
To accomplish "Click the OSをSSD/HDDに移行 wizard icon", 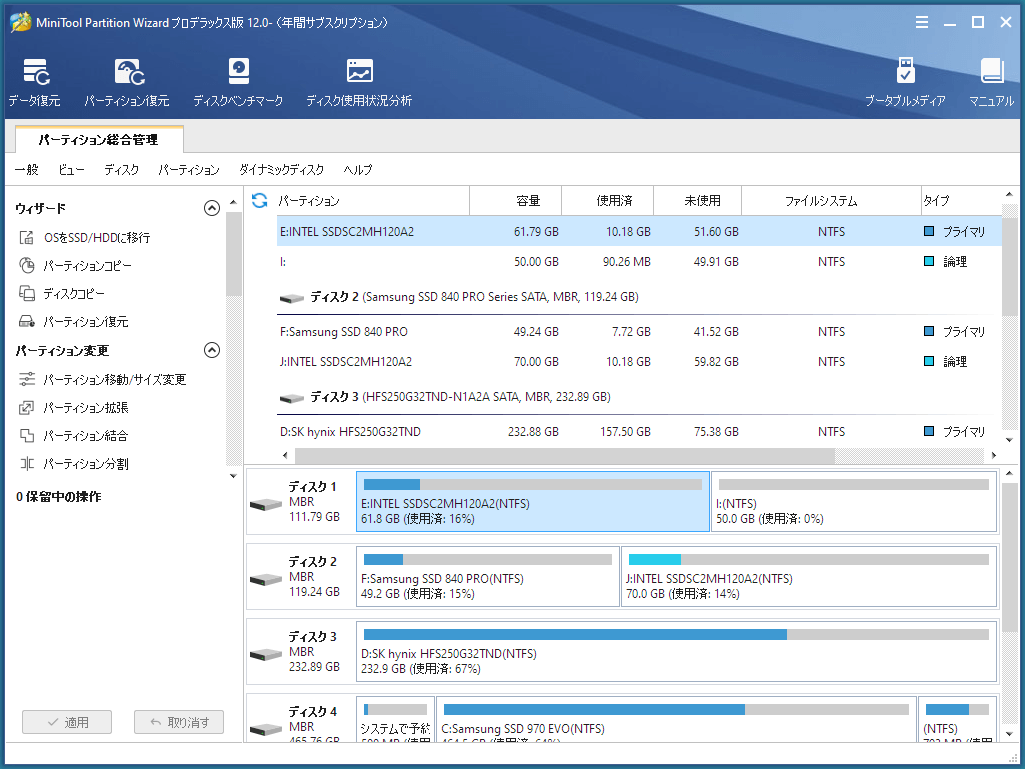I will point(27,237).
